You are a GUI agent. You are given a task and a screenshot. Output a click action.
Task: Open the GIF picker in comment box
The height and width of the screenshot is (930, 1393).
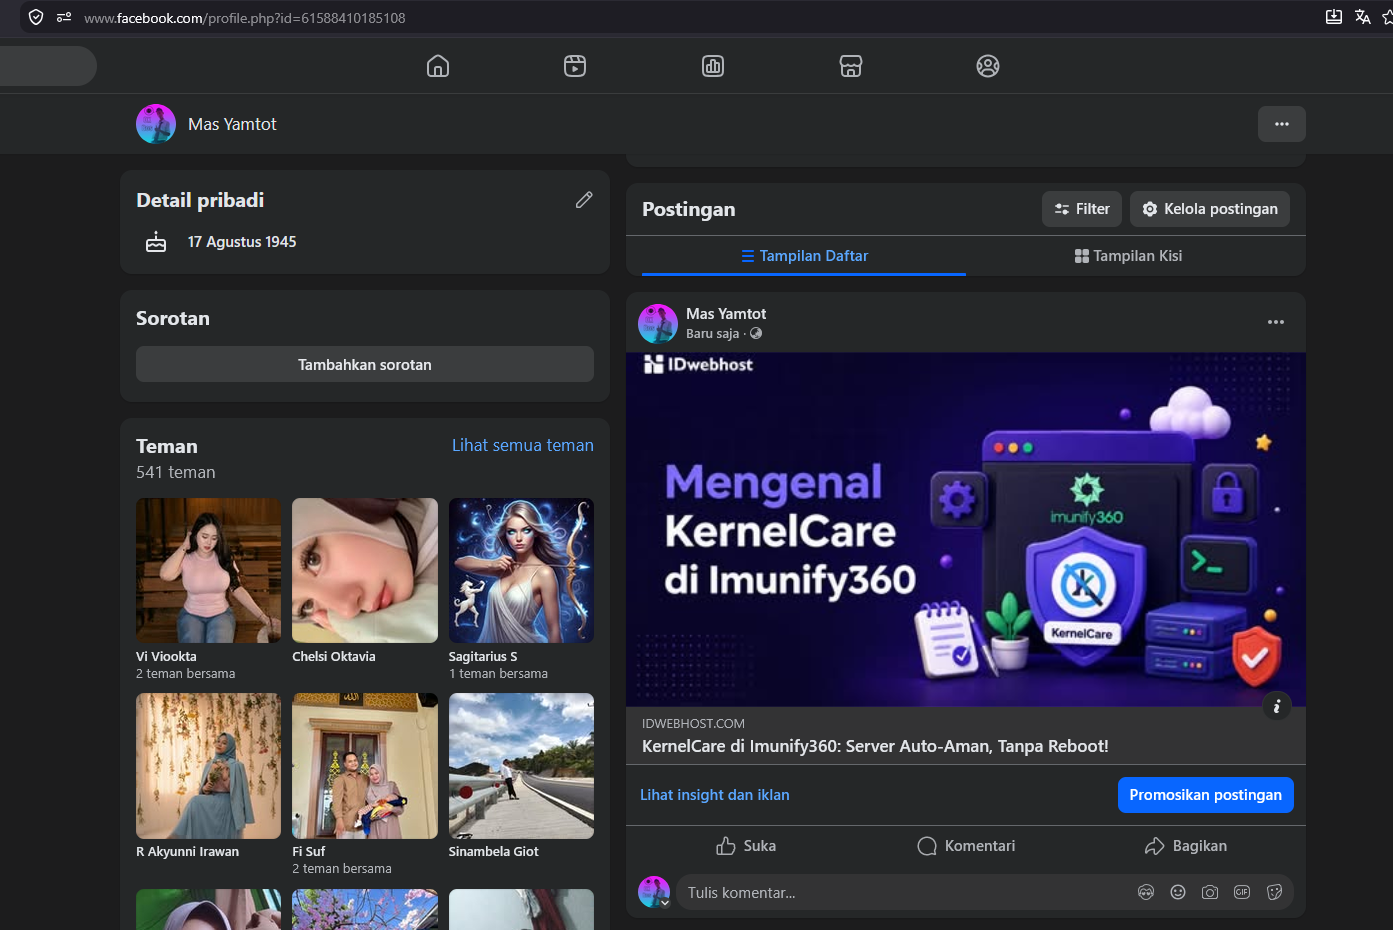click(1242, 892)
